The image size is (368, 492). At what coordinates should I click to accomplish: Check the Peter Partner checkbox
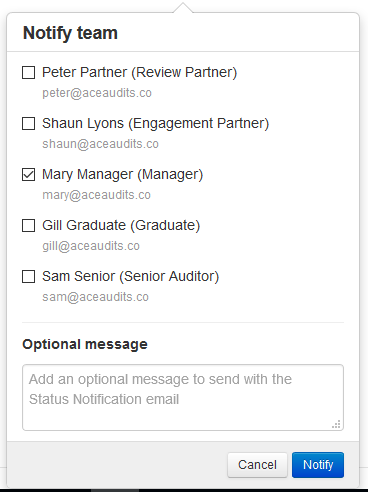pyautogui.click(x=28, y=72)
